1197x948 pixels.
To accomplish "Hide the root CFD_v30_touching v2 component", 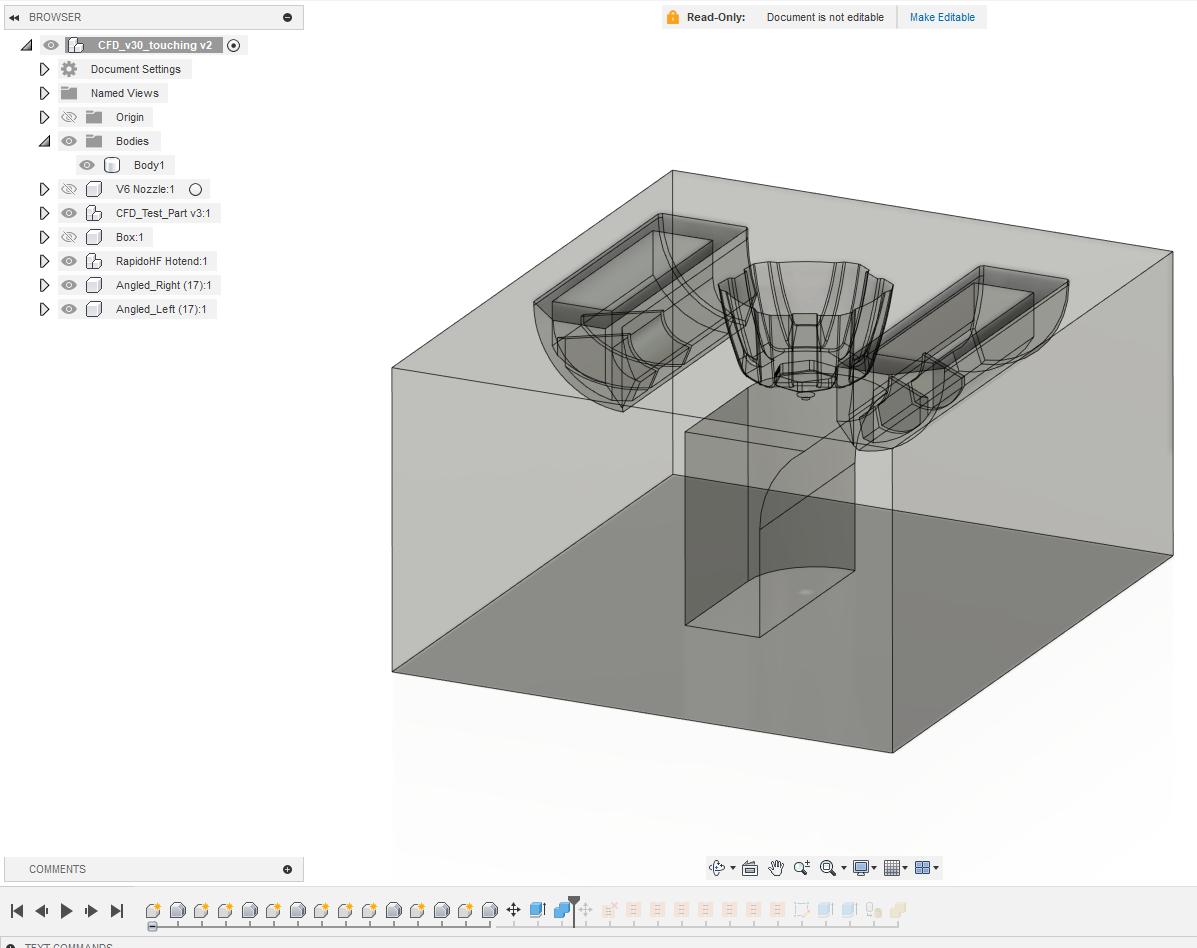I will [x=50, y=46].
